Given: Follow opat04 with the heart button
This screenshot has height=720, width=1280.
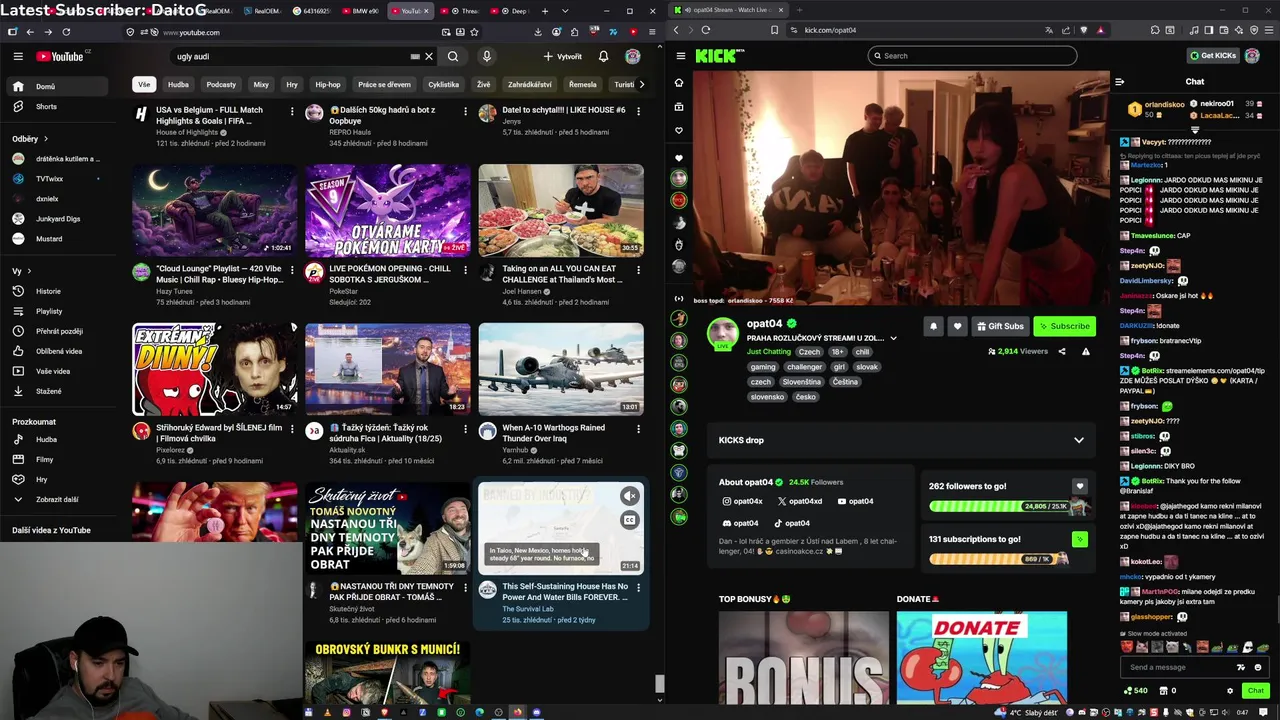Looking at the screenshot, I should pos(957,326).
